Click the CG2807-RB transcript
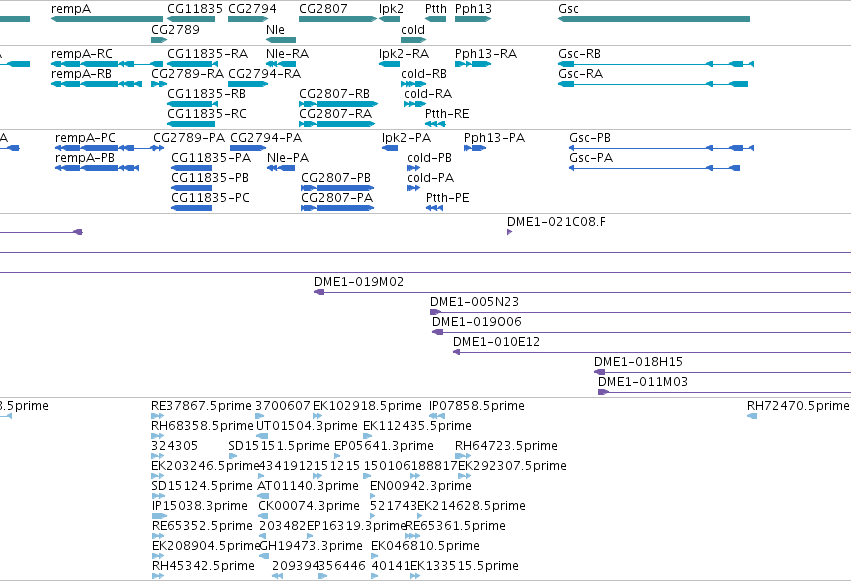The height and width of the screenshot is (581, 851). [339, 104]
